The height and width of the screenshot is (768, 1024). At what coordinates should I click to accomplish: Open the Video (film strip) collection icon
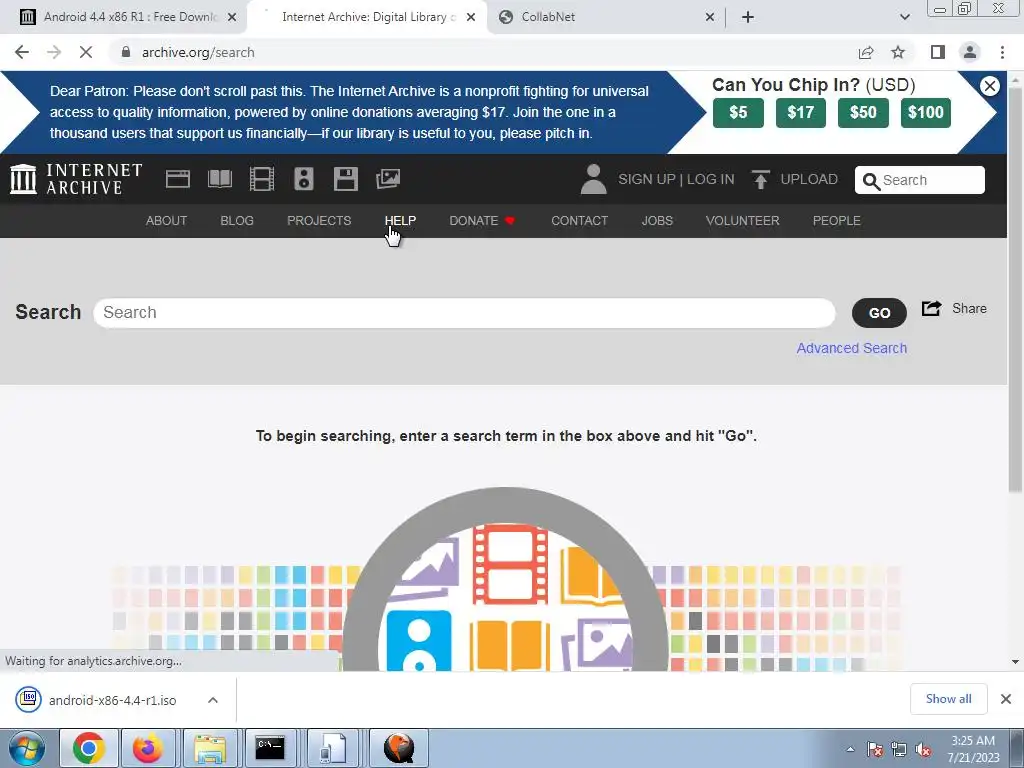(262, 179)
